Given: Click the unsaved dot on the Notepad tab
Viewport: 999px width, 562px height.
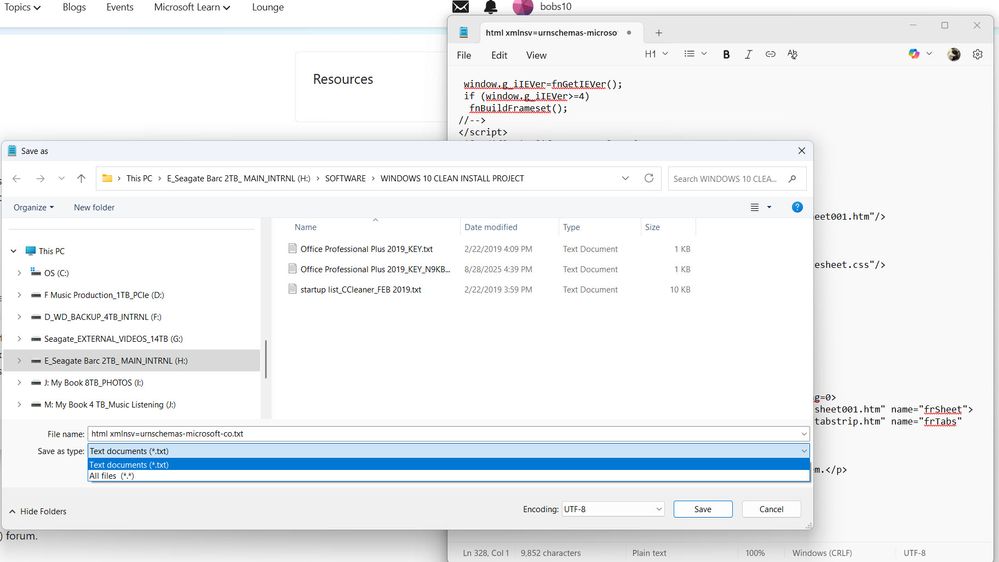Looking at the screenshot, I should [629, 32].
